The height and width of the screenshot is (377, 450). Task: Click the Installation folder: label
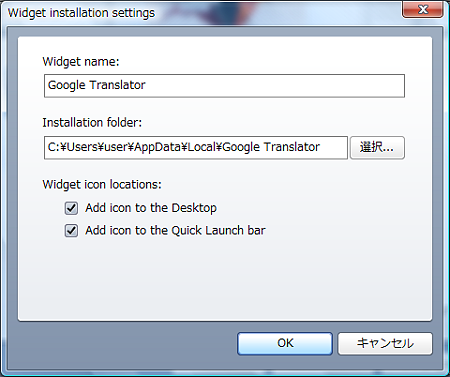[x=92, y=123]
